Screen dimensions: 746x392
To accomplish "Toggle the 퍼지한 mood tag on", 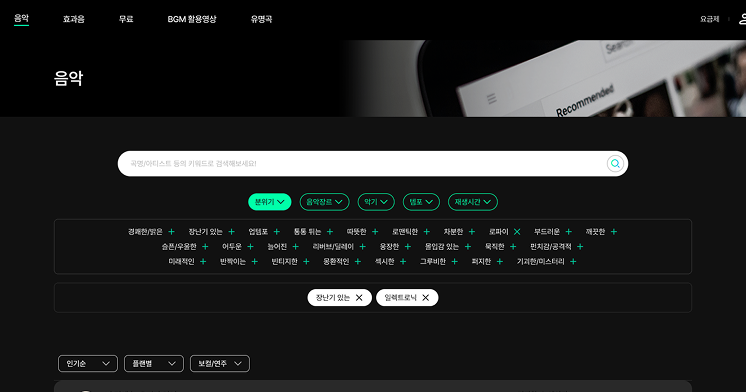I will (x=500, y=262).
